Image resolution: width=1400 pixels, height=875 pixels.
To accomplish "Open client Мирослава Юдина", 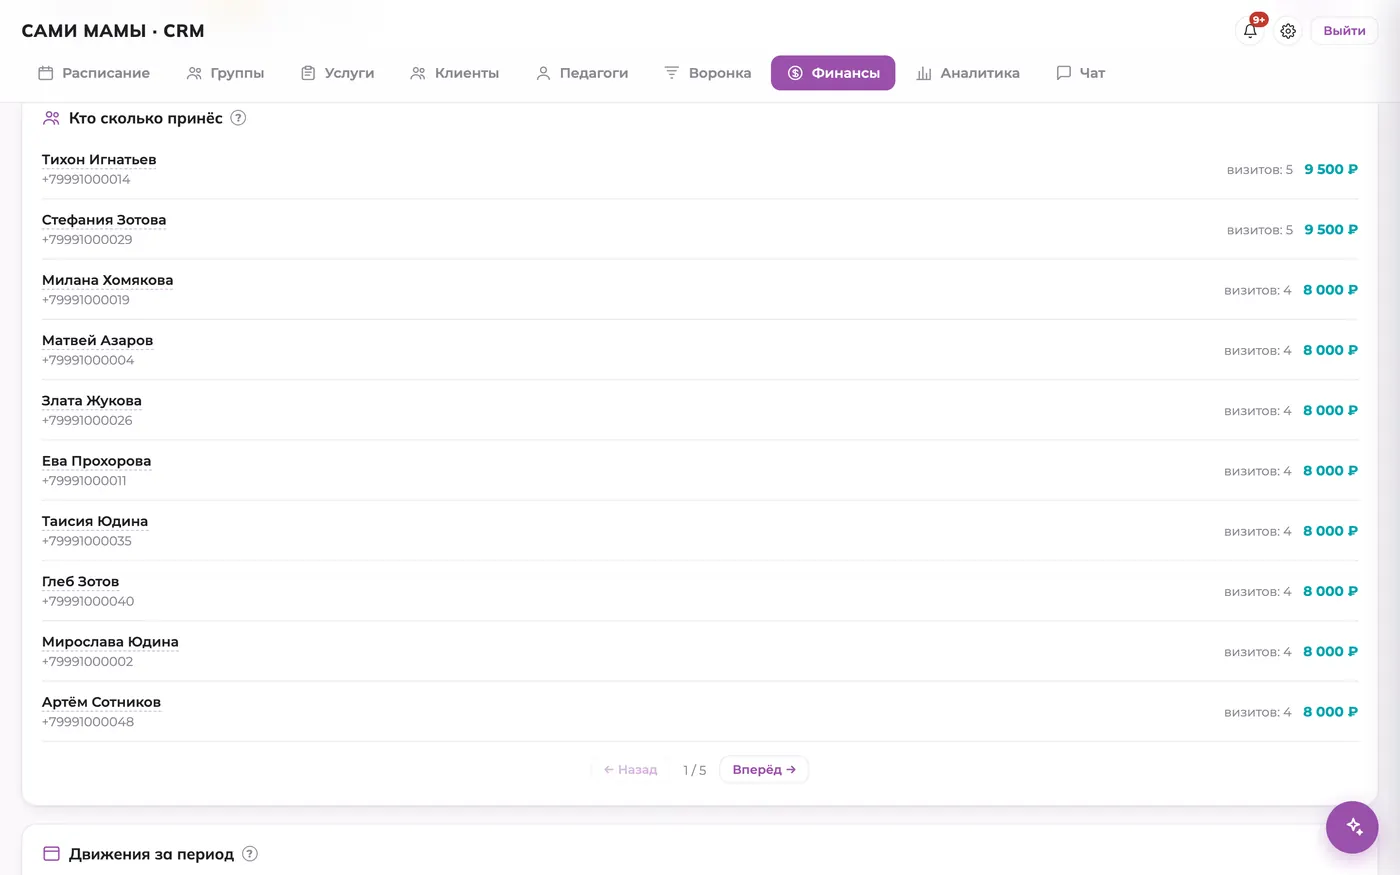I will [110, 642].
